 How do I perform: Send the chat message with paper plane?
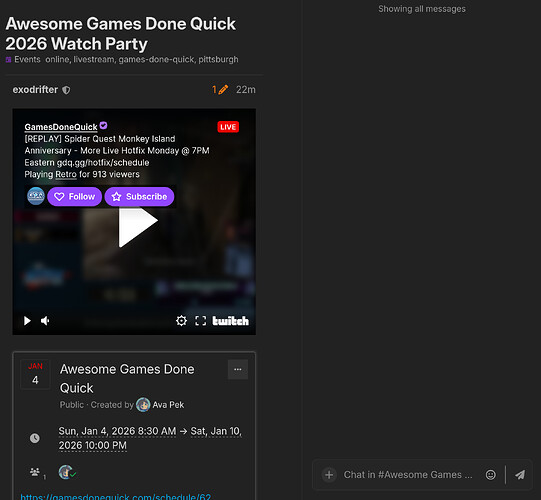click(x=520, y=475)
